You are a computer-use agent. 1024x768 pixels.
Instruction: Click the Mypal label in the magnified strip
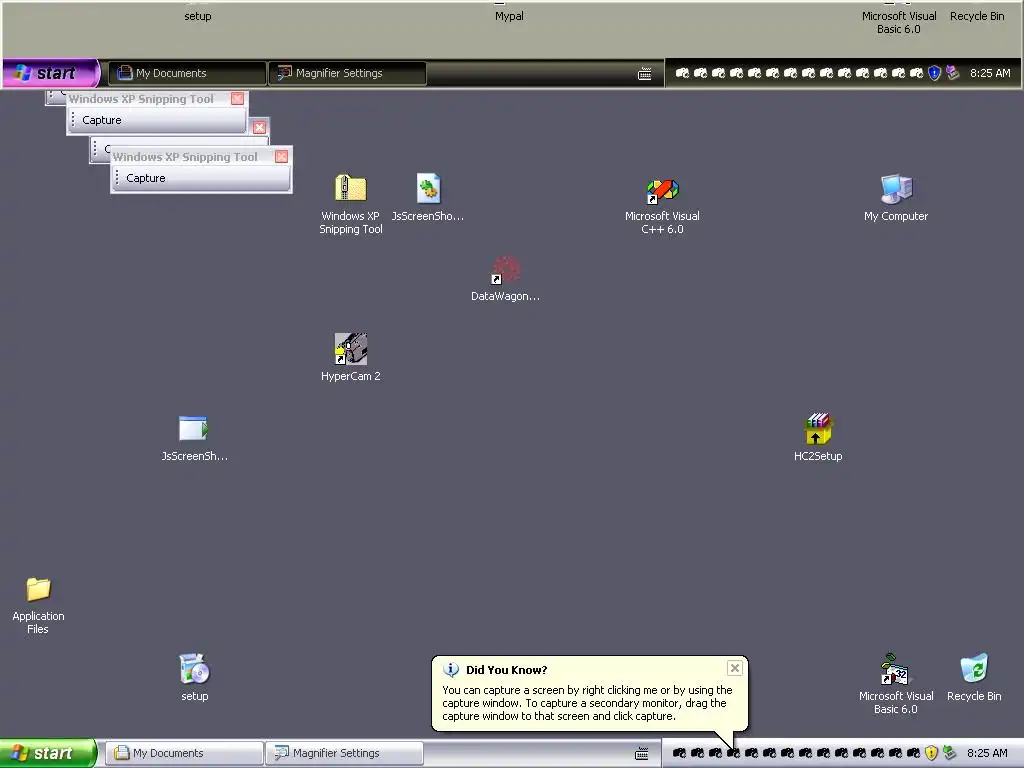tap(509, 16)
